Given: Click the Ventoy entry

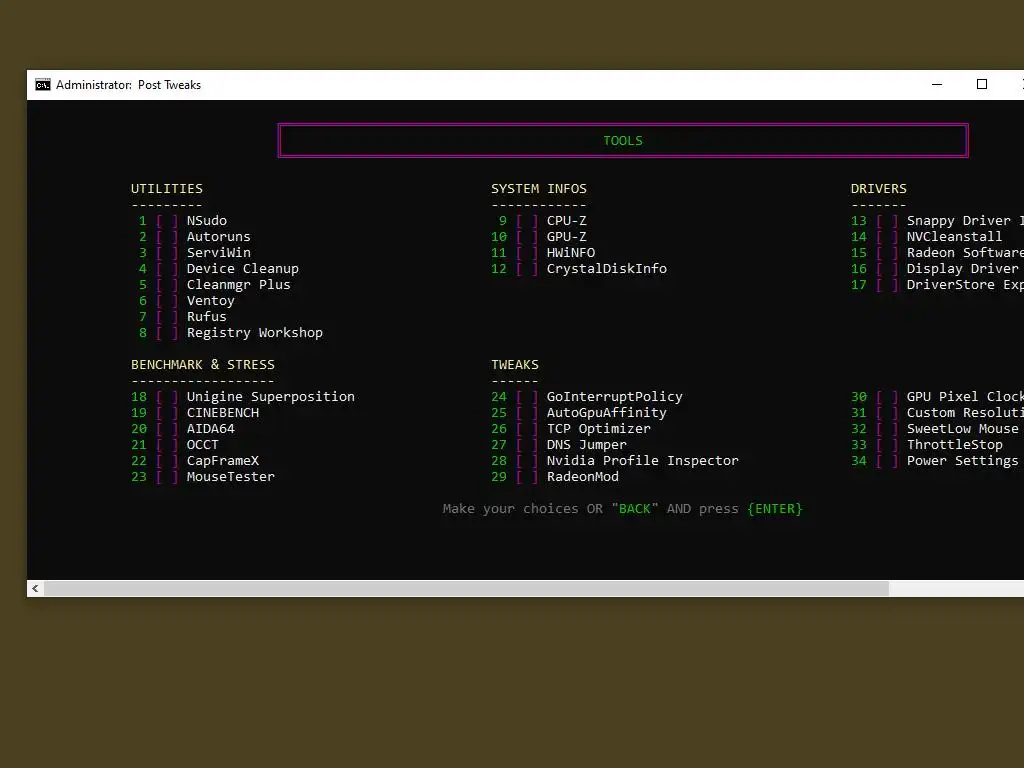Looking at the screenshot, I should tap(210, 300).
